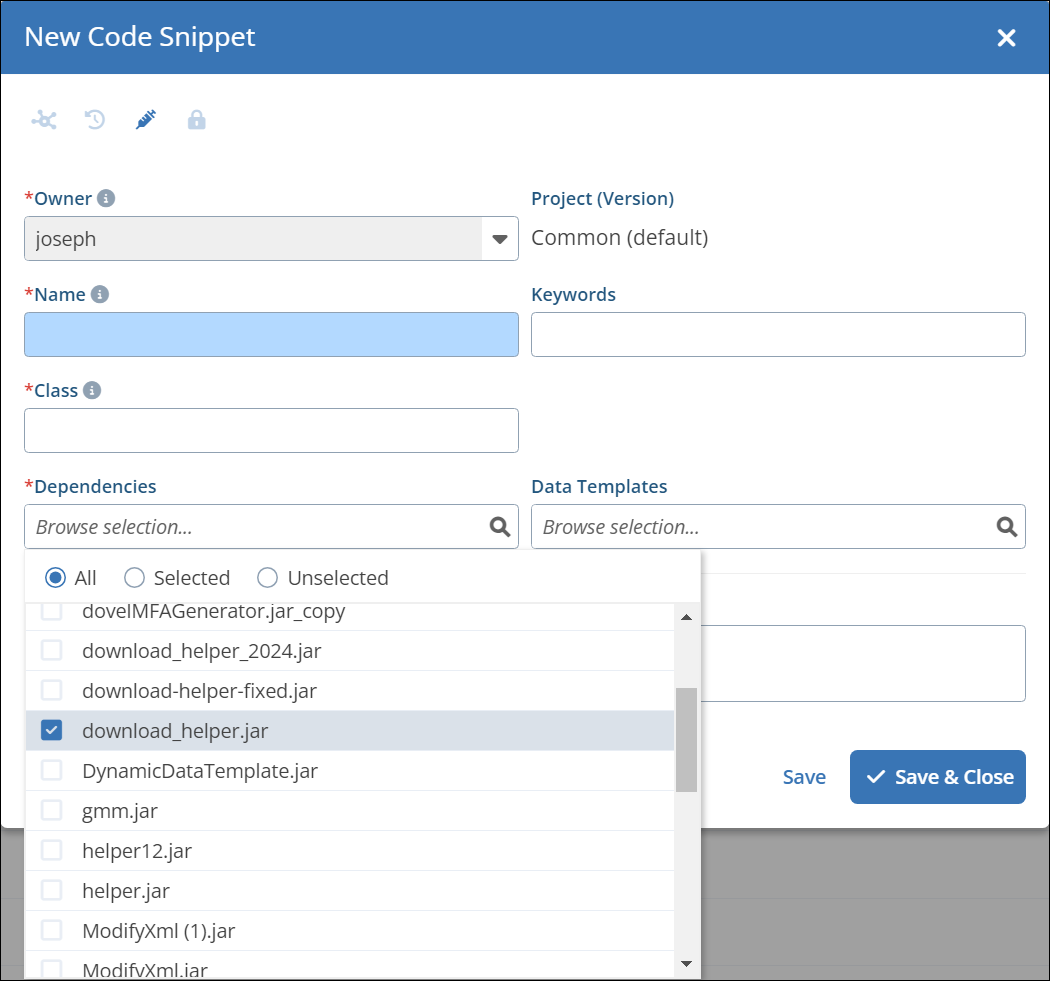Viewport: 1050px width, 981px height.
Task: Click into the Class input field
Action: coord(271,430)
